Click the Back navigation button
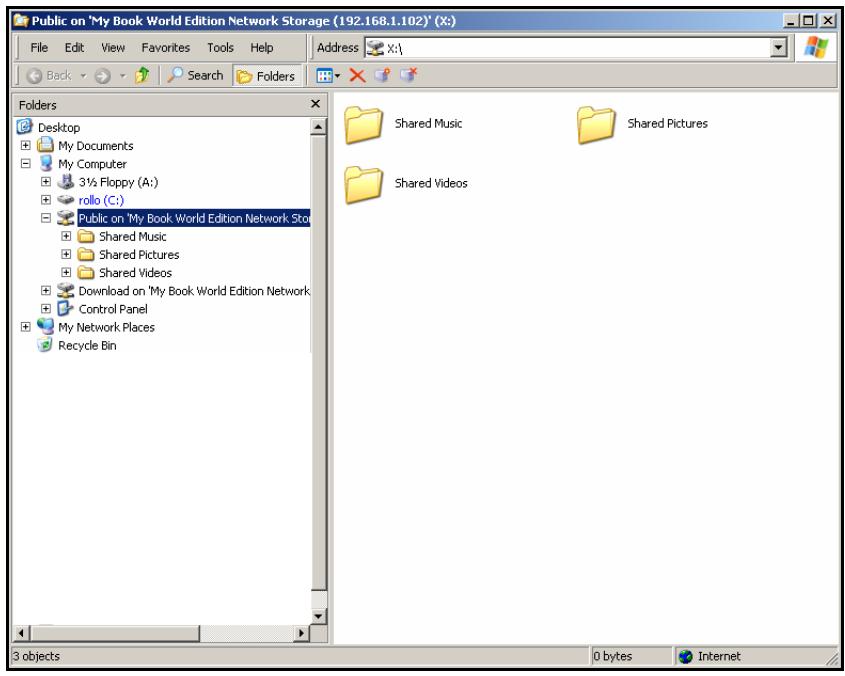 [x=49, y=76]
